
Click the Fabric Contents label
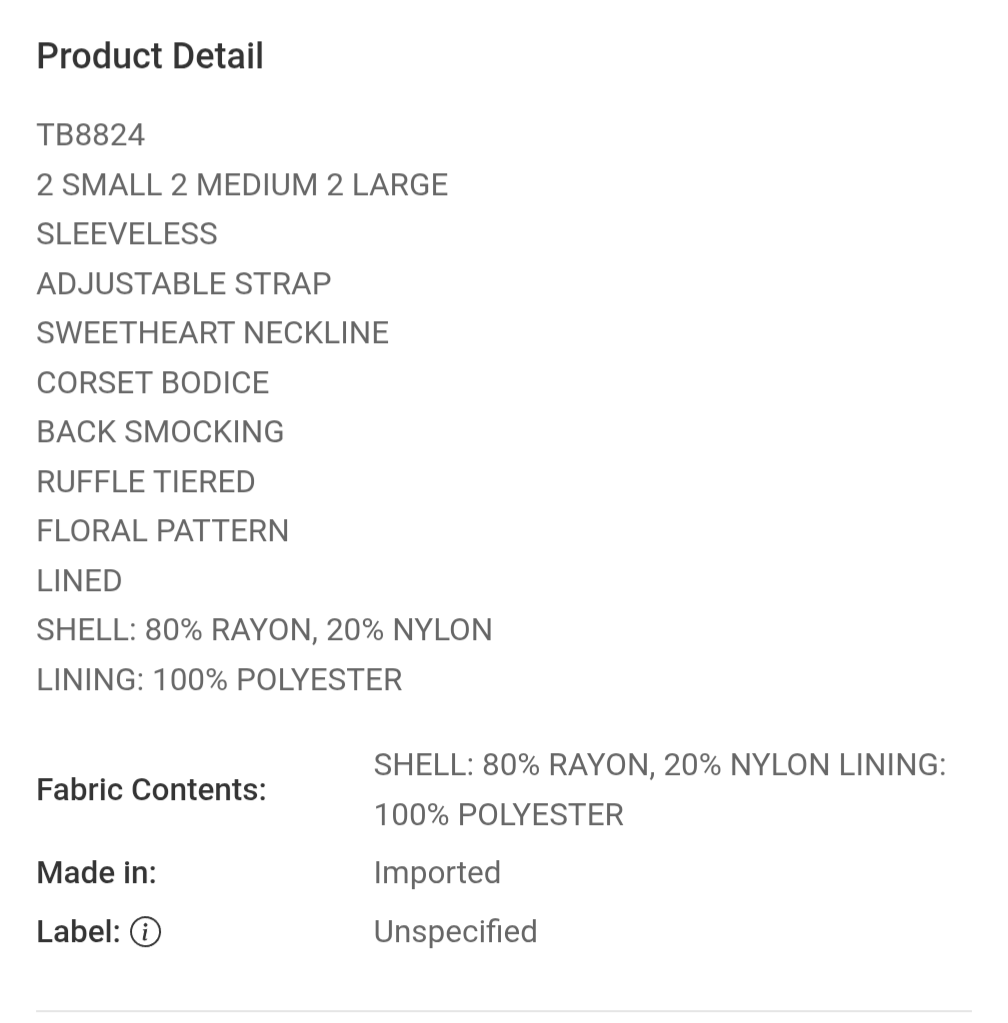click(151, 789)
